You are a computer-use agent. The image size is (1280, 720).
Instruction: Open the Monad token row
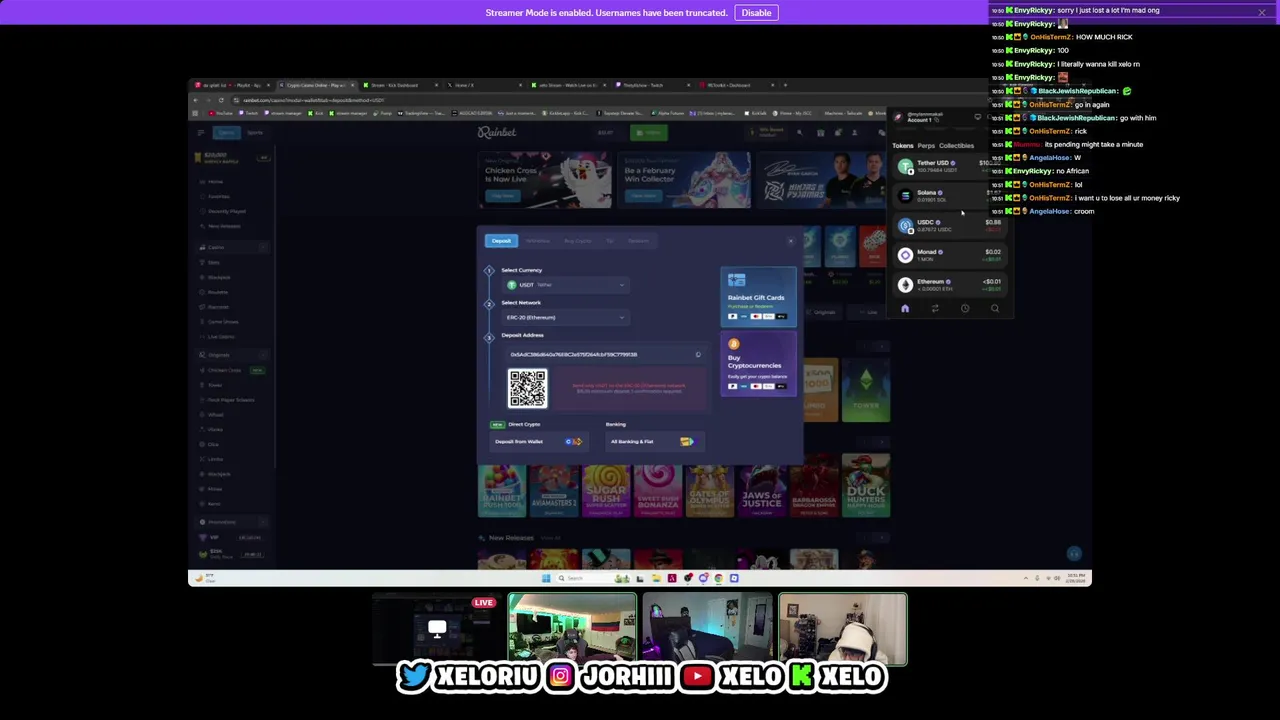(x=950, y=255)
